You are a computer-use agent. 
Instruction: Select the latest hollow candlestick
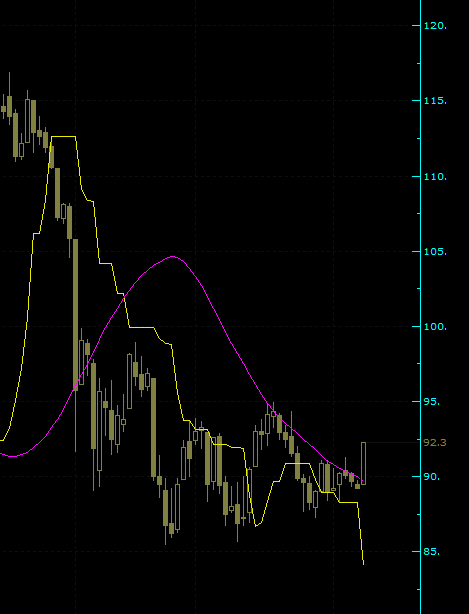[363, 463]
